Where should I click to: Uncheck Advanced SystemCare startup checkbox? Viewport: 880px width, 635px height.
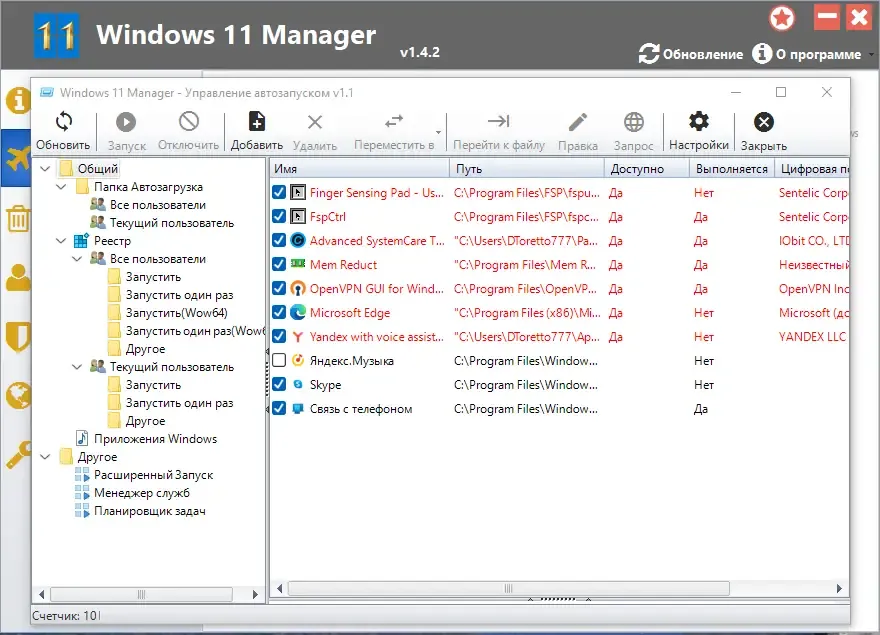point(279,241)
